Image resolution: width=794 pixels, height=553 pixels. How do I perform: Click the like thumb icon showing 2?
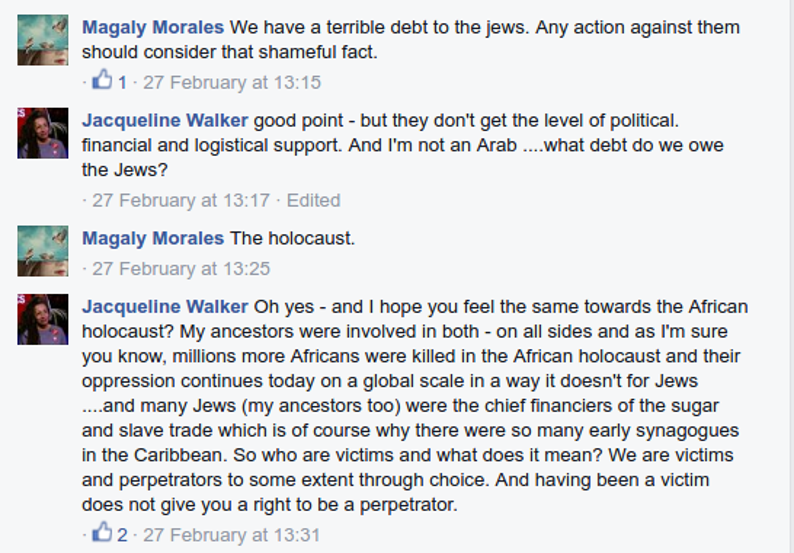click(103, 534)
